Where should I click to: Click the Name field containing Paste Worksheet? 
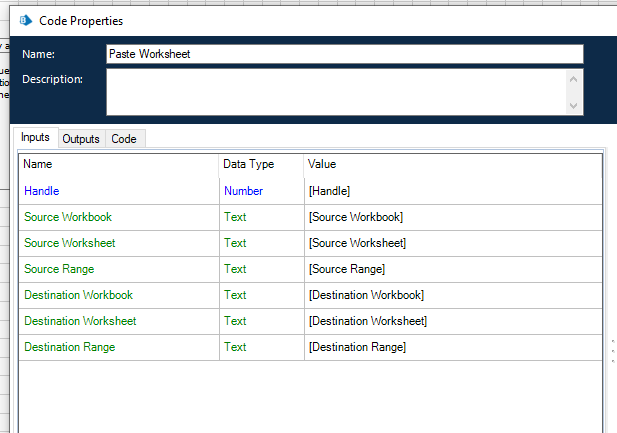344,54
